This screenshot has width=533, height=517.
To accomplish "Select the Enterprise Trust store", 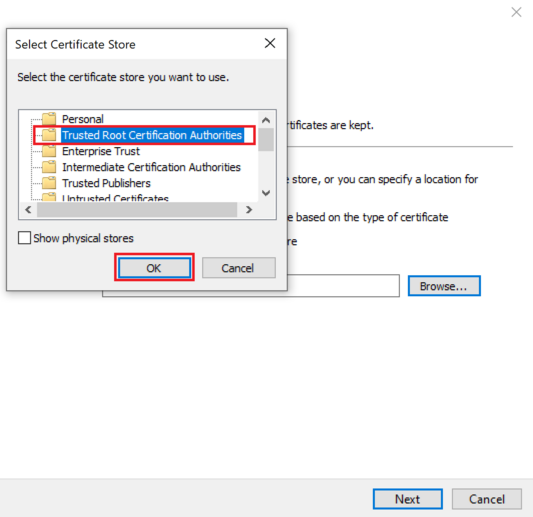I will pos(101,151).
